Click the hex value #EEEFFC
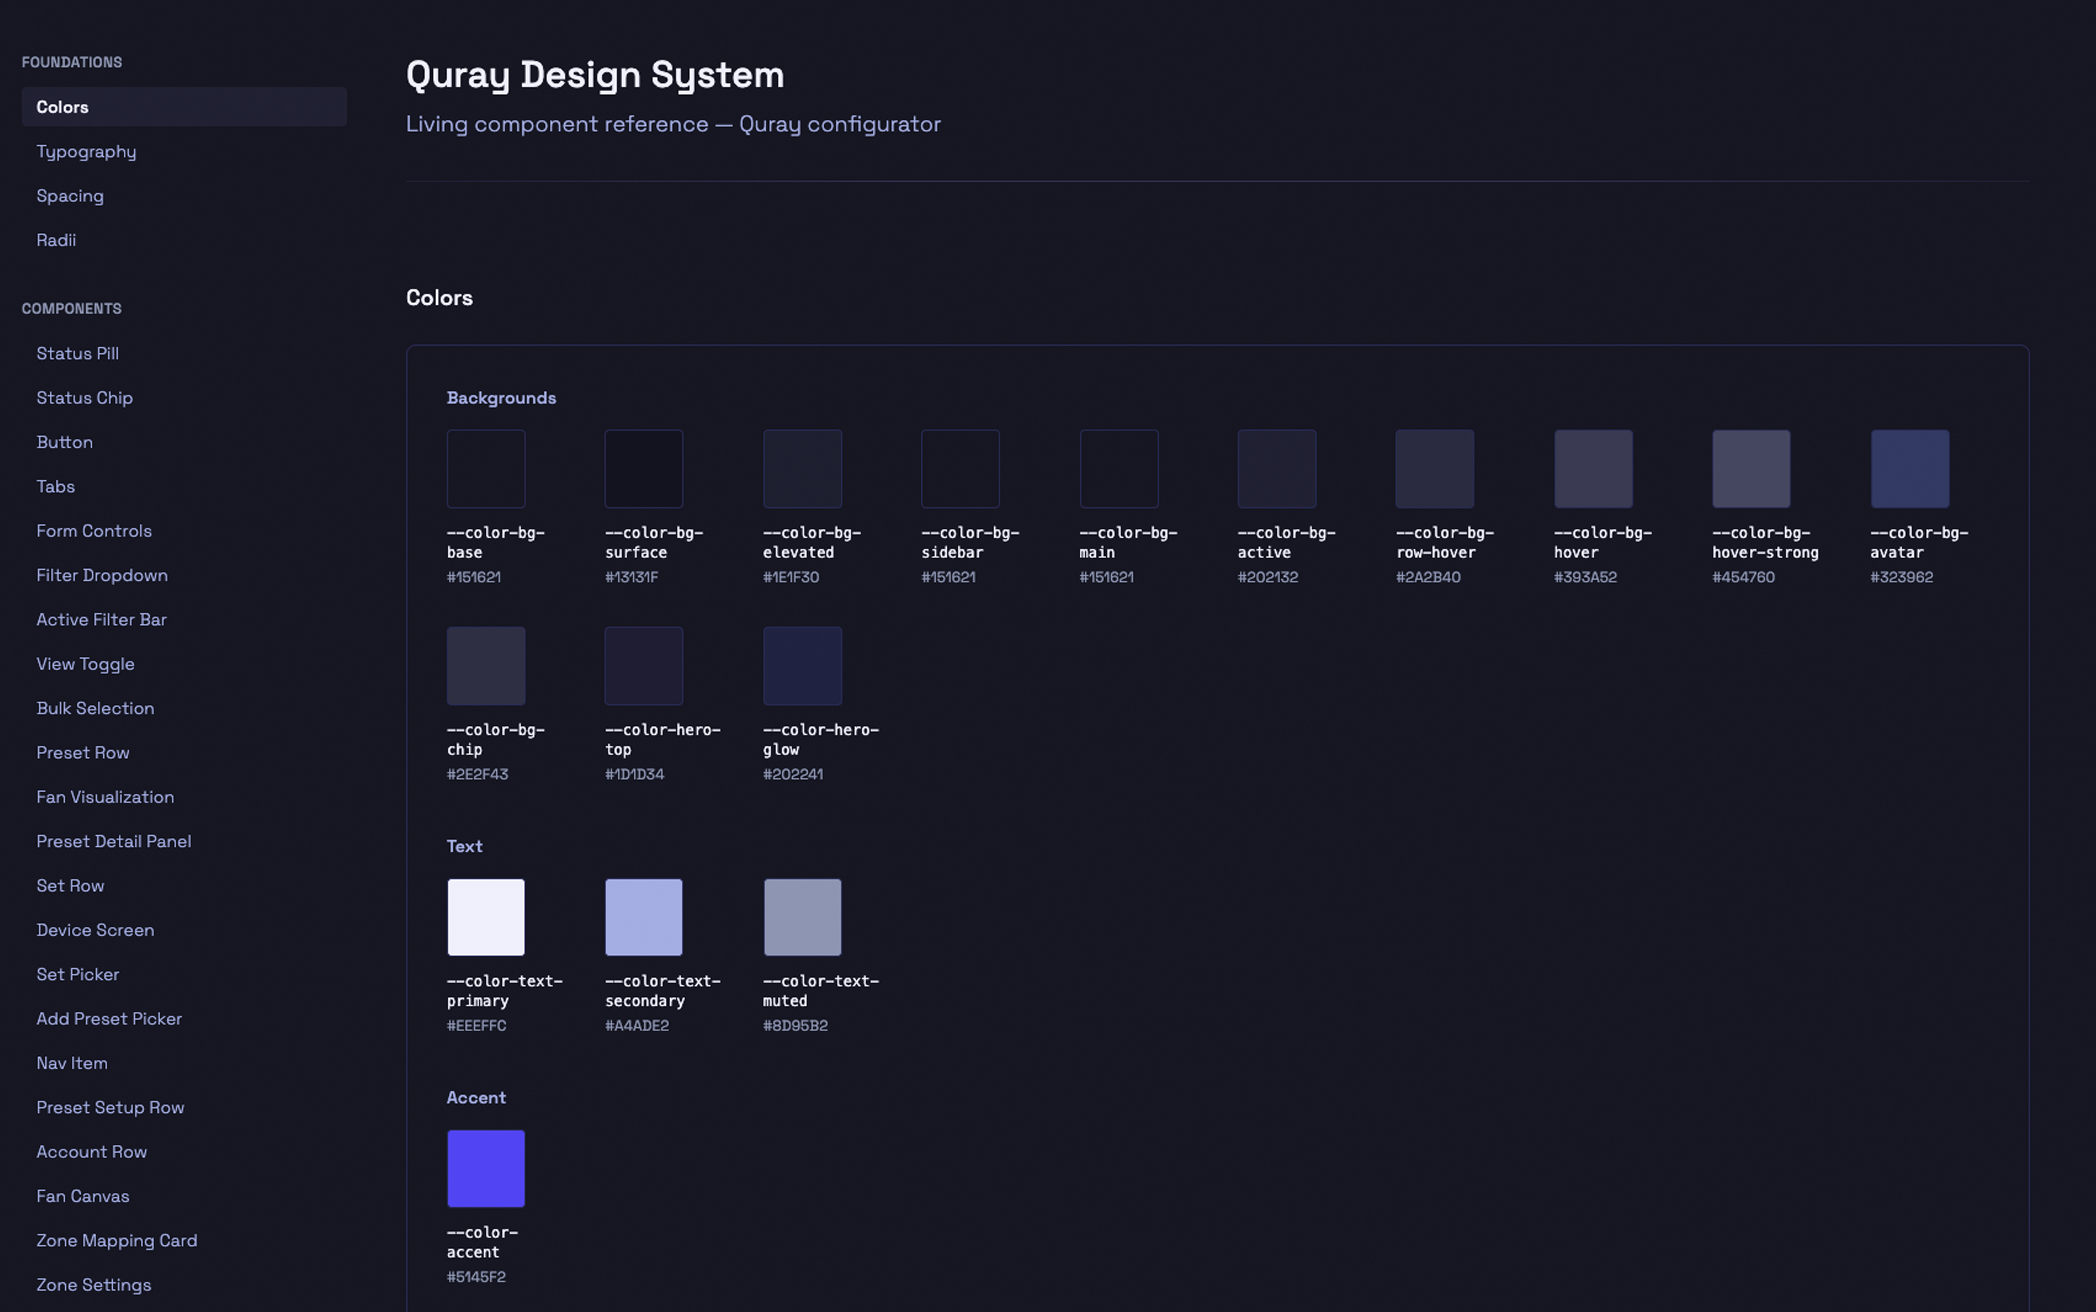Image resolution: width=2096 pixels, height=1312 pixels. [x=477, y=1026]
